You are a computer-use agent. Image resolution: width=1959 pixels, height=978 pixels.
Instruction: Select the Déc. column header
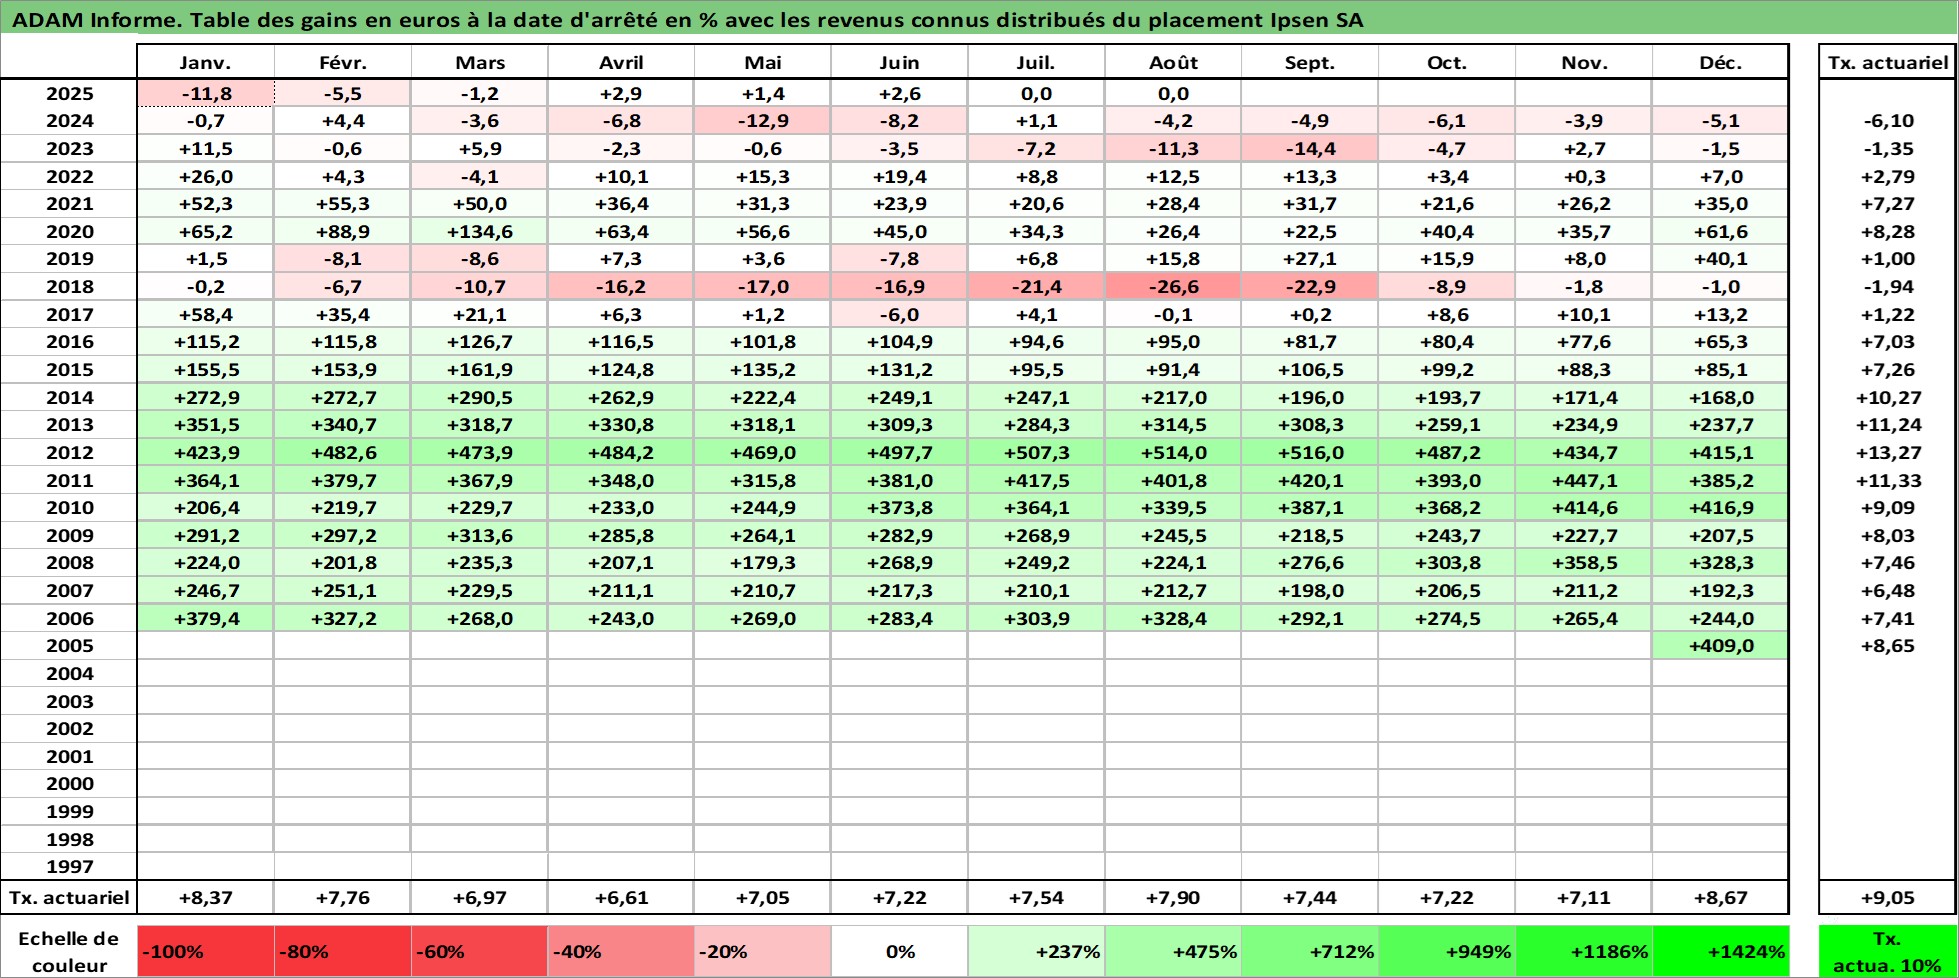click(x=1720, y=62)
